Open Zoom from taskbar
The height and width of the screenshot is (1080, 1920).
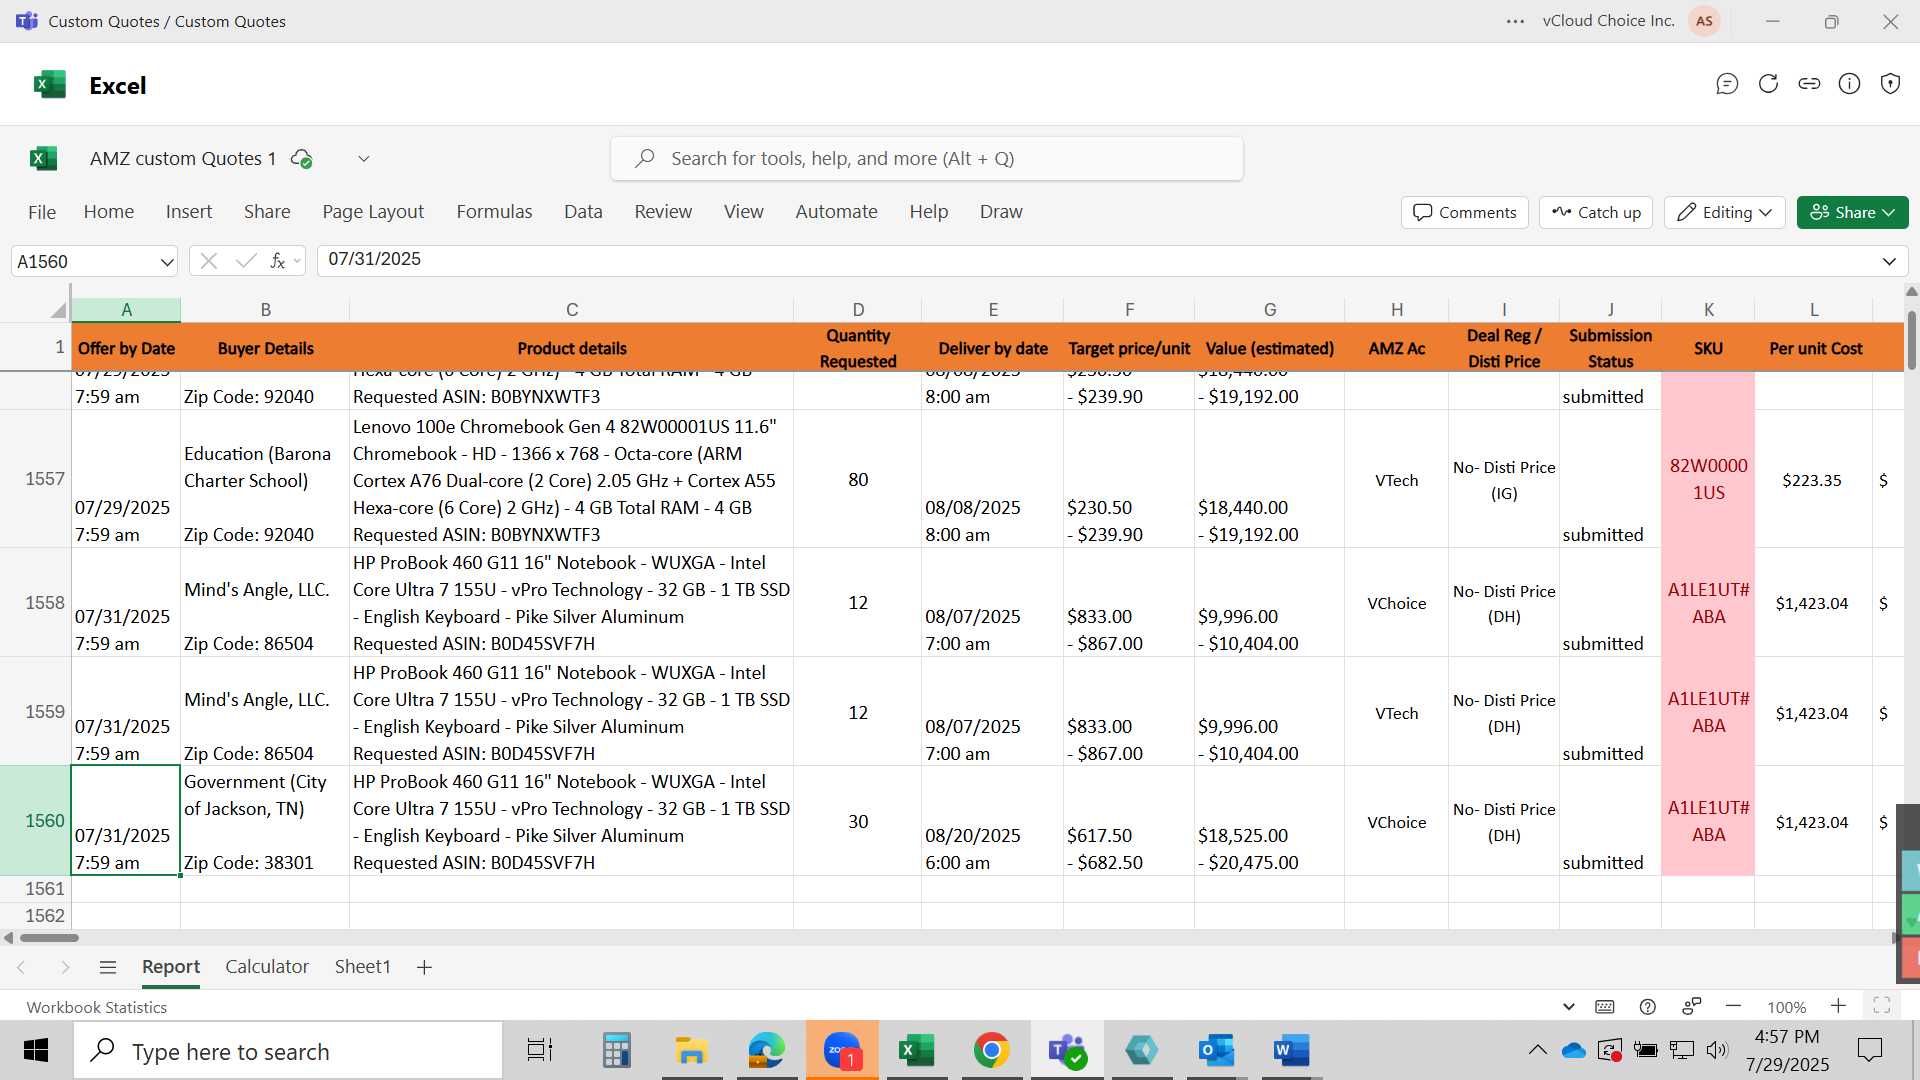(842, 1050)
